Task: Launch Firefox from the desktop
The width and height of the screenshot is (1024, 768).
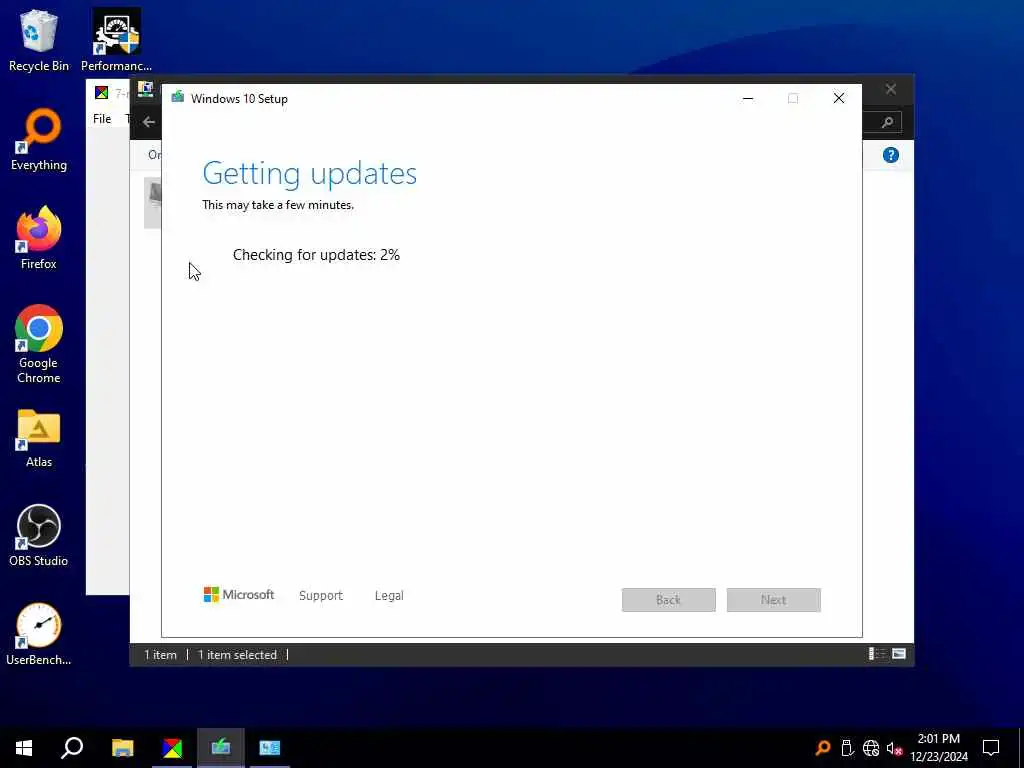Action: pyautogui.click(x=39, y=238)
